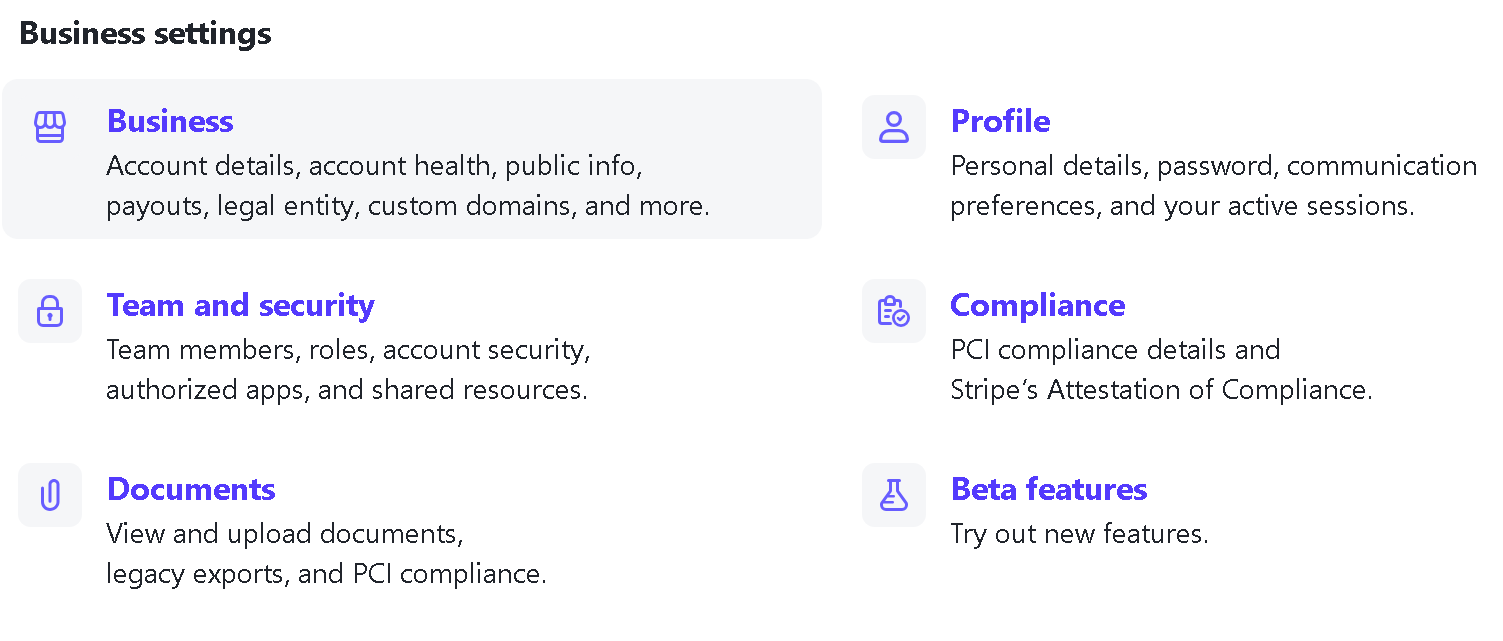
Task: Select the Beta features link
Action: click(x=1049, y=489)
